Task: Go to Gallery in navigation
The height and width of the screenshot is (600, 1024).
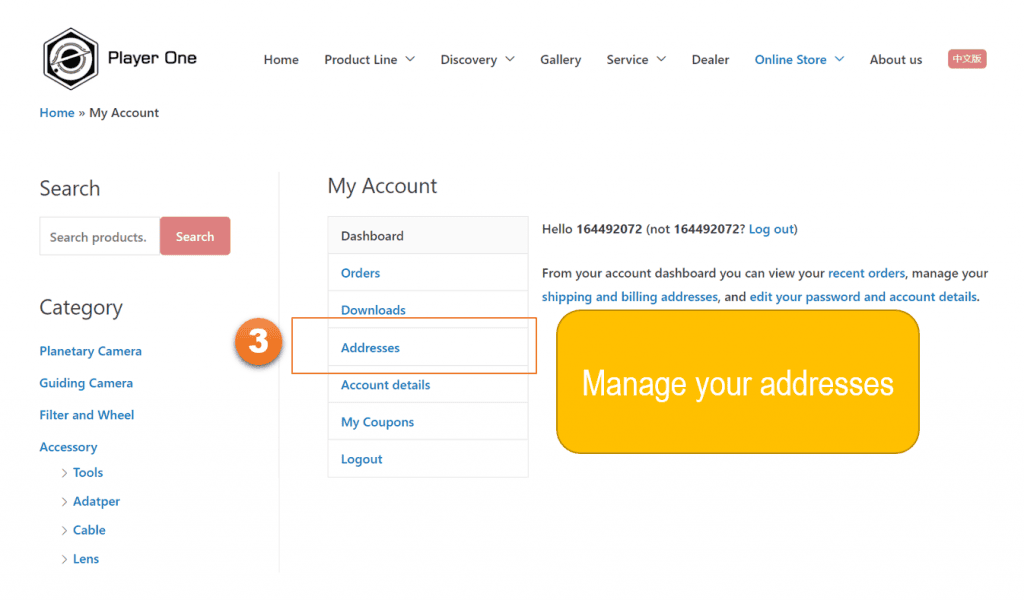Action: tap(560, 60)
